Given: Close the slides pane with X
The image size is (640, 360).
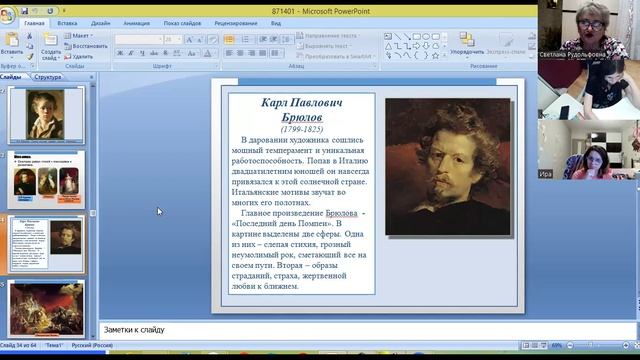Looking at the screenshot, I should point(91,77).
